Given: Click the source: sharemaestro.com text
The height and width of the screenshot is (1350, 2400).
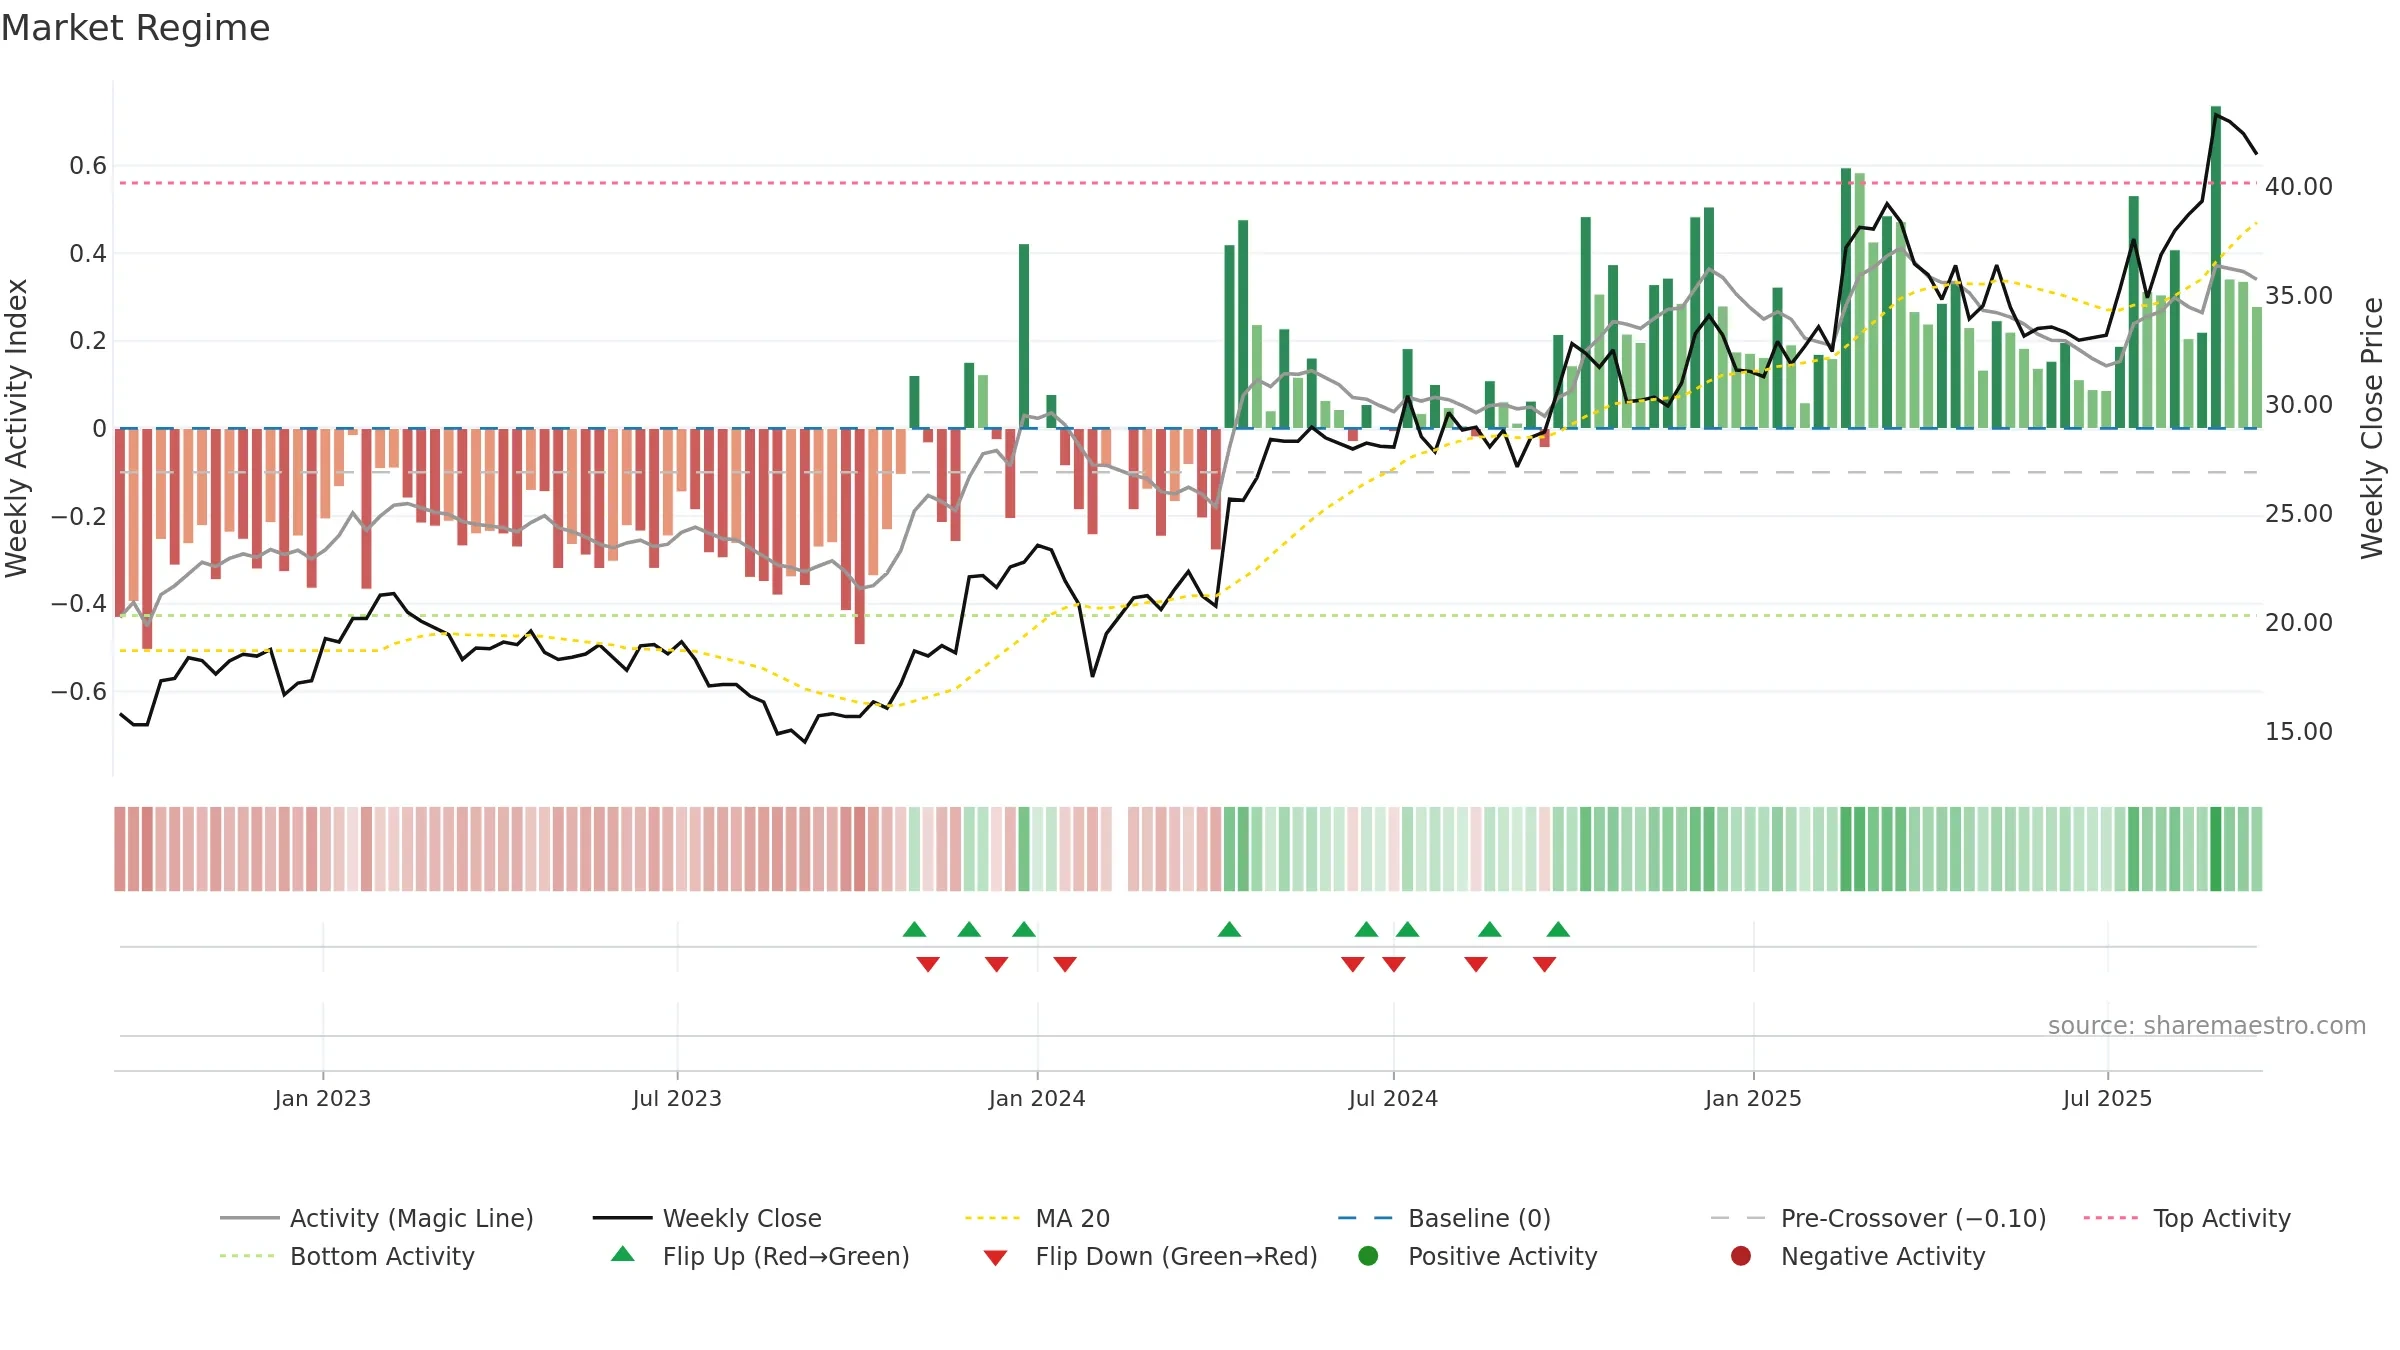Looking at the screenshot, I should (x=2207, y=1025).
